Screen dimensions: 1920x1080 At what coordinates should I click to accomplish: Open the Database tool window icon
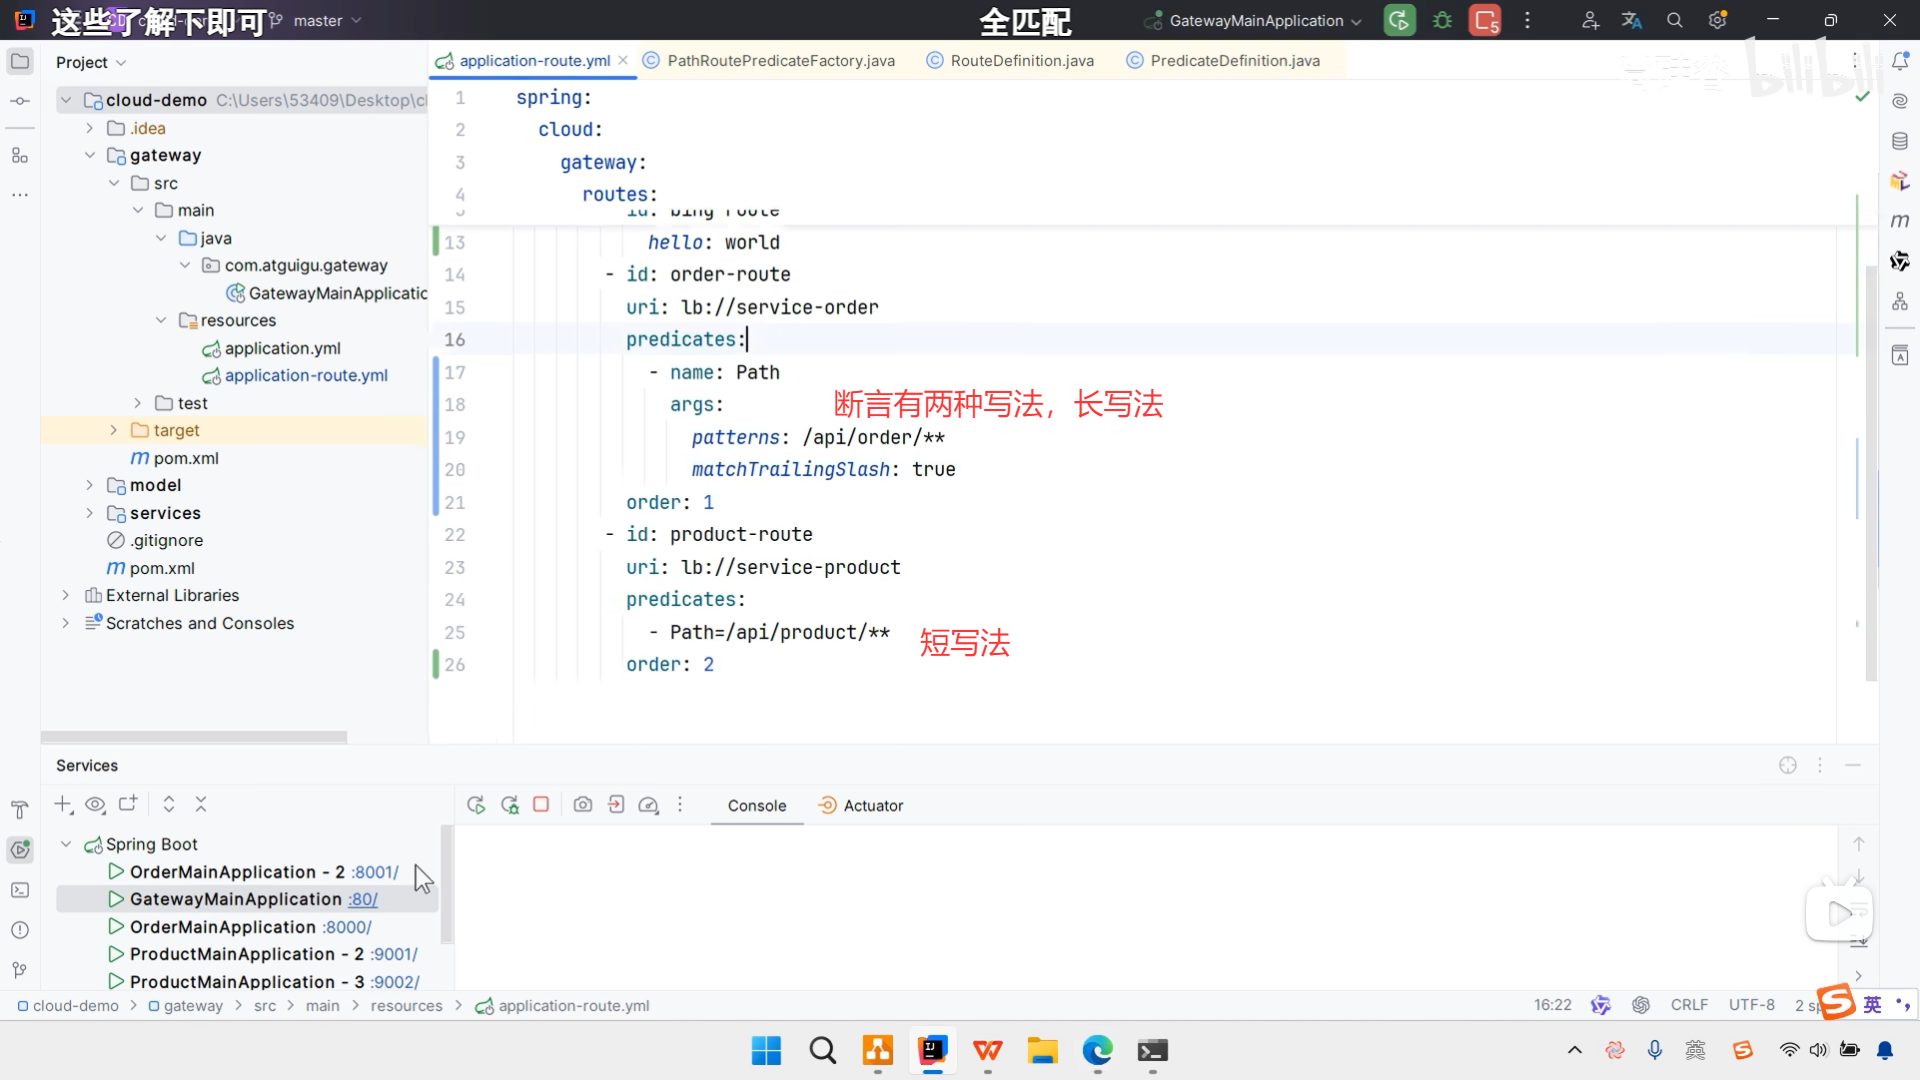(x=1900, y=141)
